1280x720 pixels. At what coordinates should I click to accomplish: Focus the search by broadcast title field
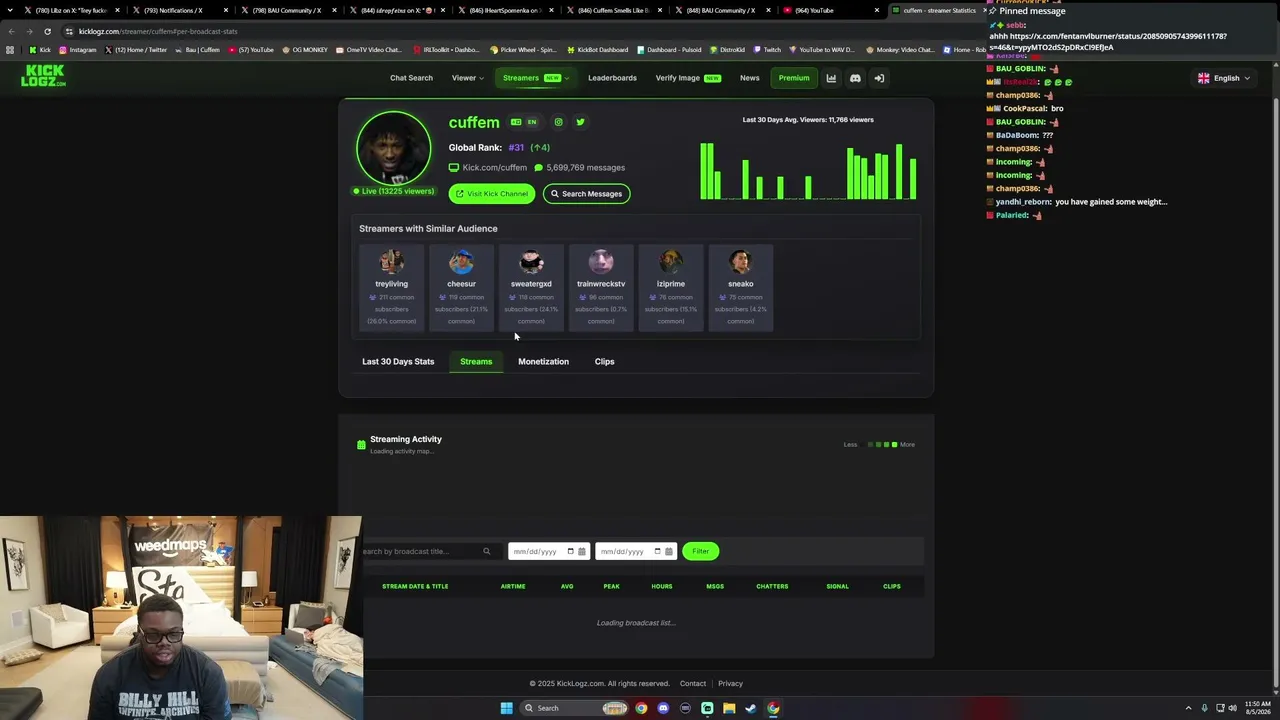pyautogui.click(x=427, y=551)
